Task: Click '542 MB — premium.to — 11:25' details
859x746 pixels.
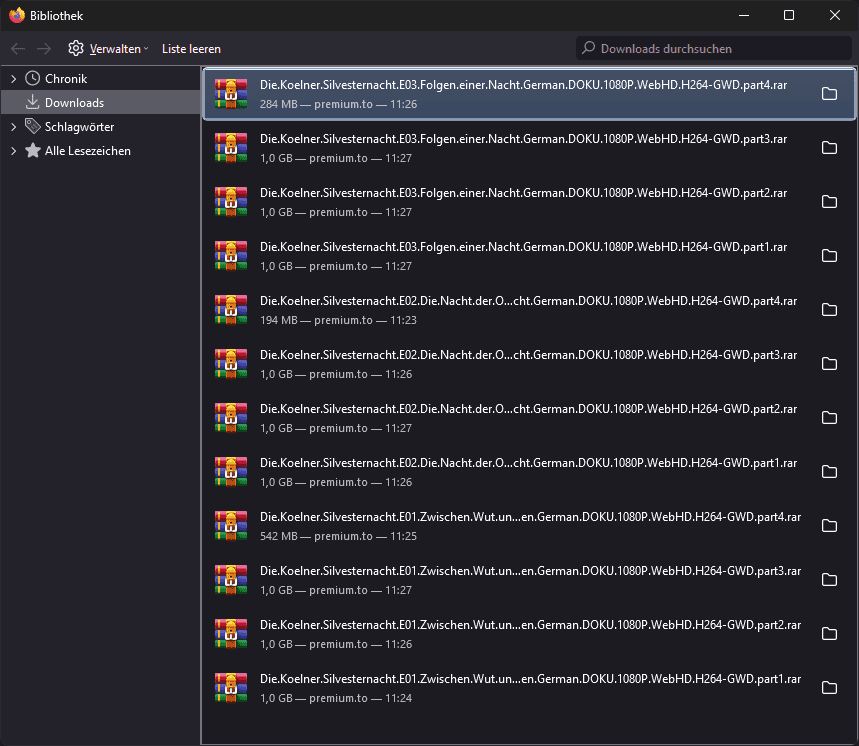Action: [338, 536]
